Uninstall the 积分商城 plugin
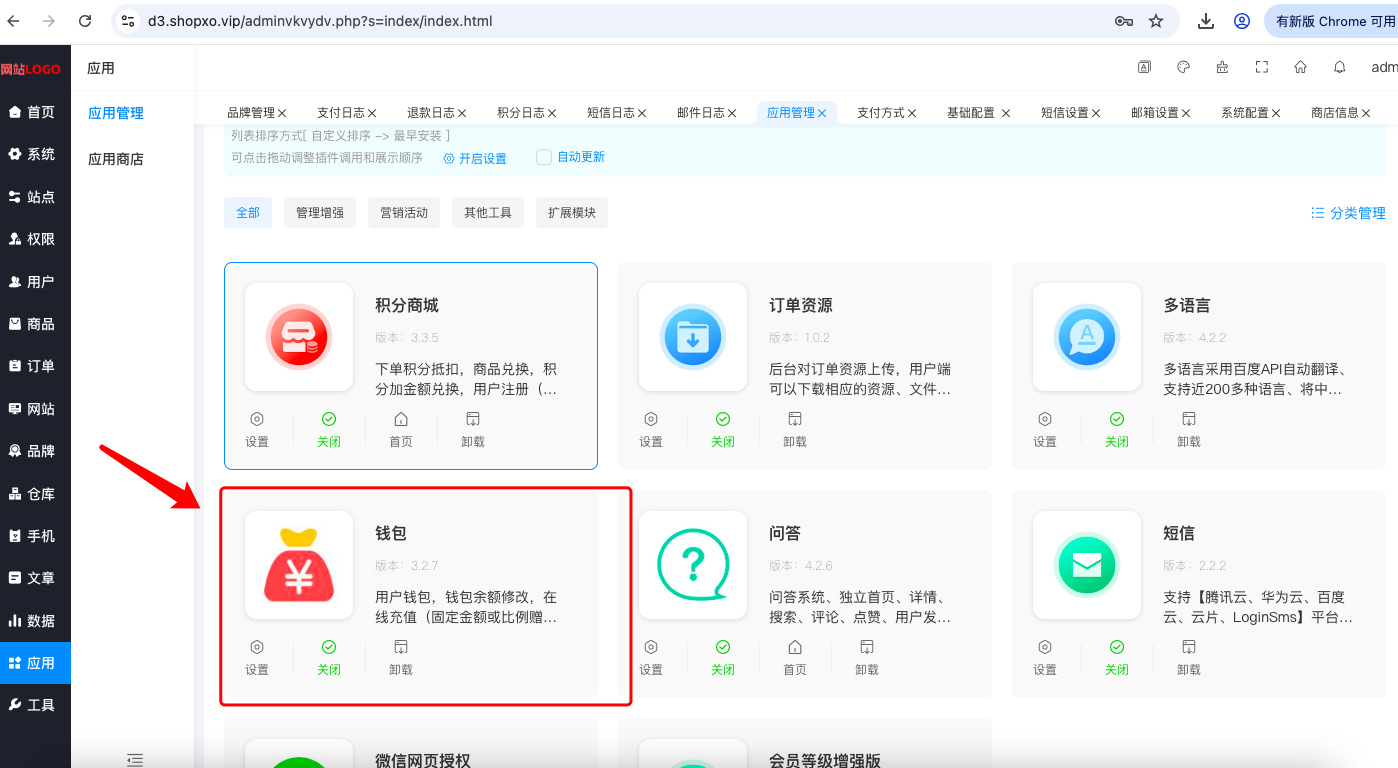 click(x=473, y=429)
